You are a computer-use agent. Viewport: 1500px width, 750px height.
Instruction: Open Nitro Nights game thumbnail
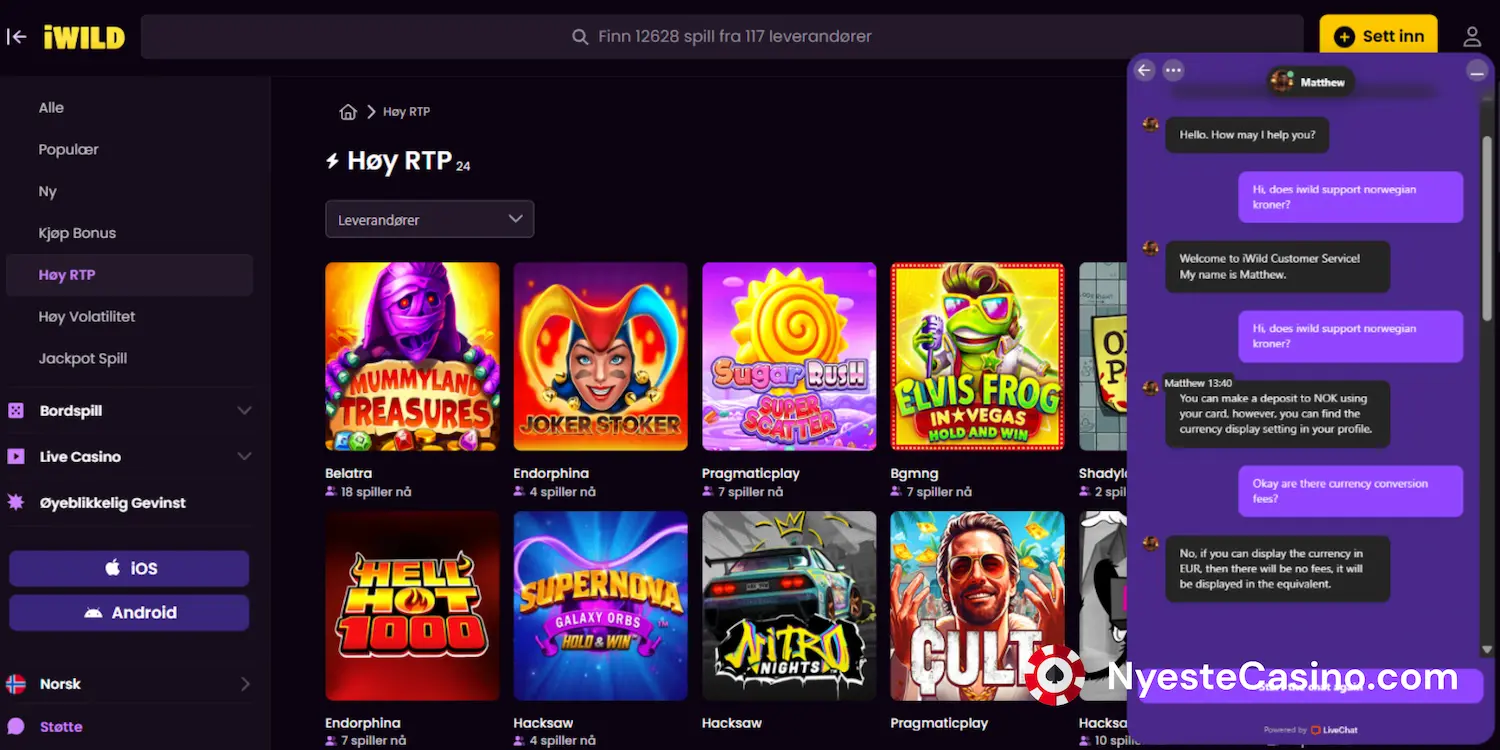pyautogui.click(x=789, y=606)
